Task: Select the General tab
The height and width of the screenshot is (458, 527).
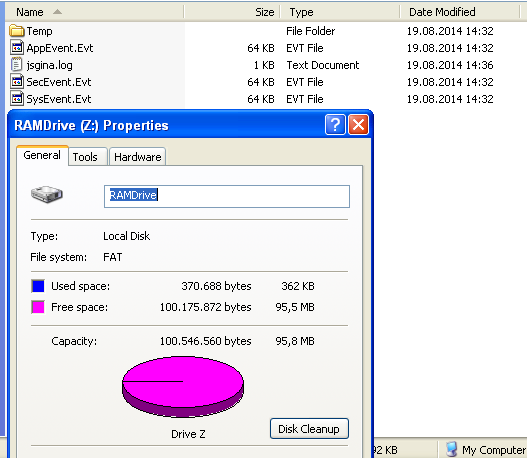Action: click(42, 155)
